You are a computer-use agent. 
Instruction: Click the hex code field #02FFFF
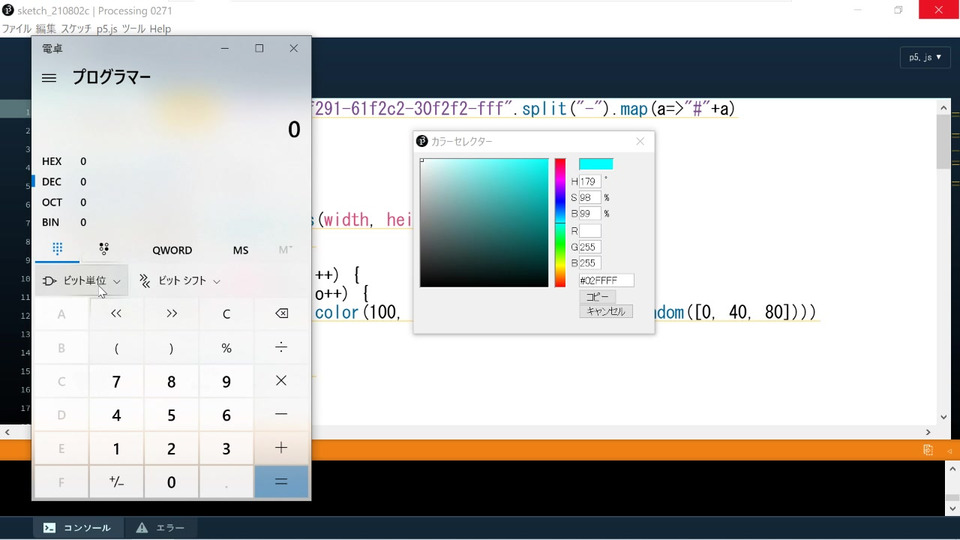[606, 280]
